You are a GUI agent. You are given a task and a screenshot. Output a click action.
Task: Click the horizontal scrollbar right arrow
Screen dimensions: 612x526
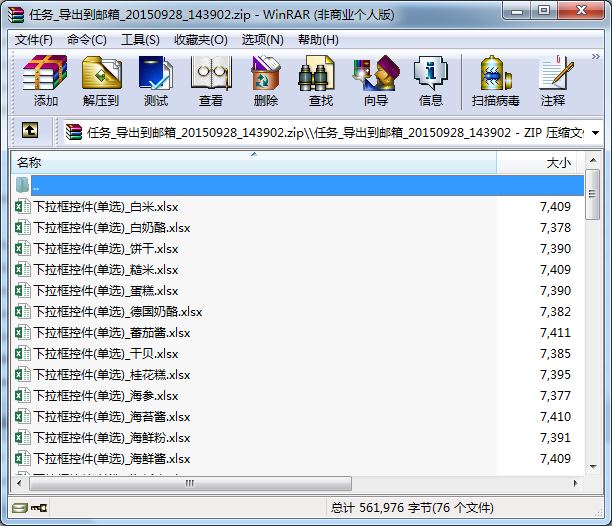point(576,483)
